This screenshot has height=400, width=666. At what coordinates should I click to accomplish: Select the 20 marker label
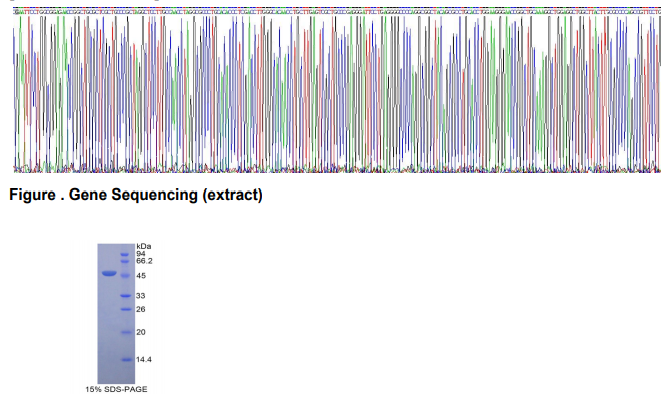(x=141, y=332)
